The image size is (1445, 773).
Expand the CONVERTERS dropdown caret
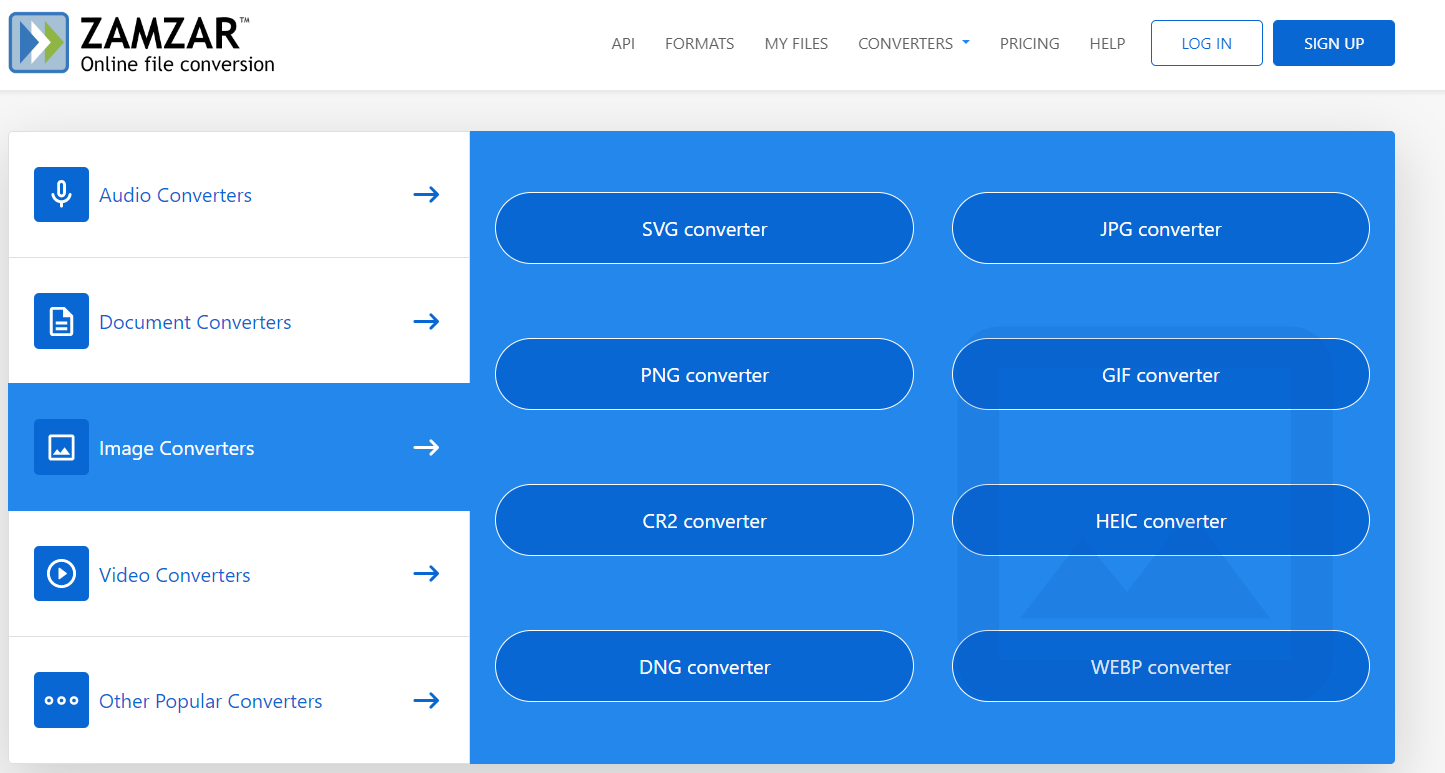tap(966, 43)
